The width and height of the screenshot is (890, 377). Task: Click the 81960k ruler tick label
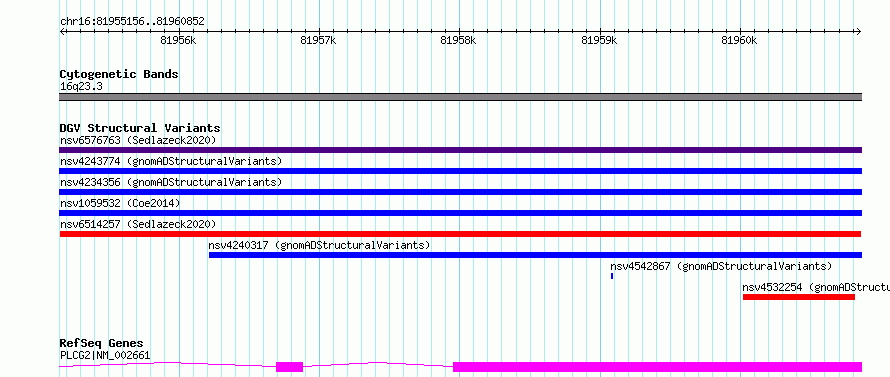pyautogui.click(x=740, y=40)
